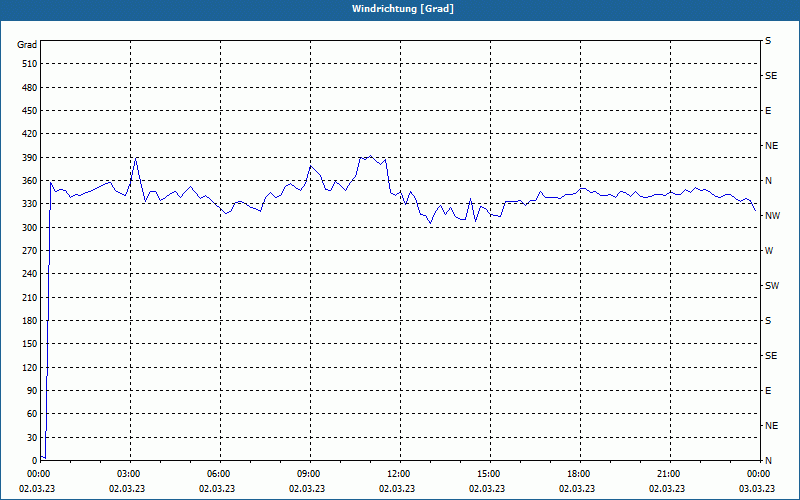
Task: Click the 150 y-axis value
Action: pos(30,344)
